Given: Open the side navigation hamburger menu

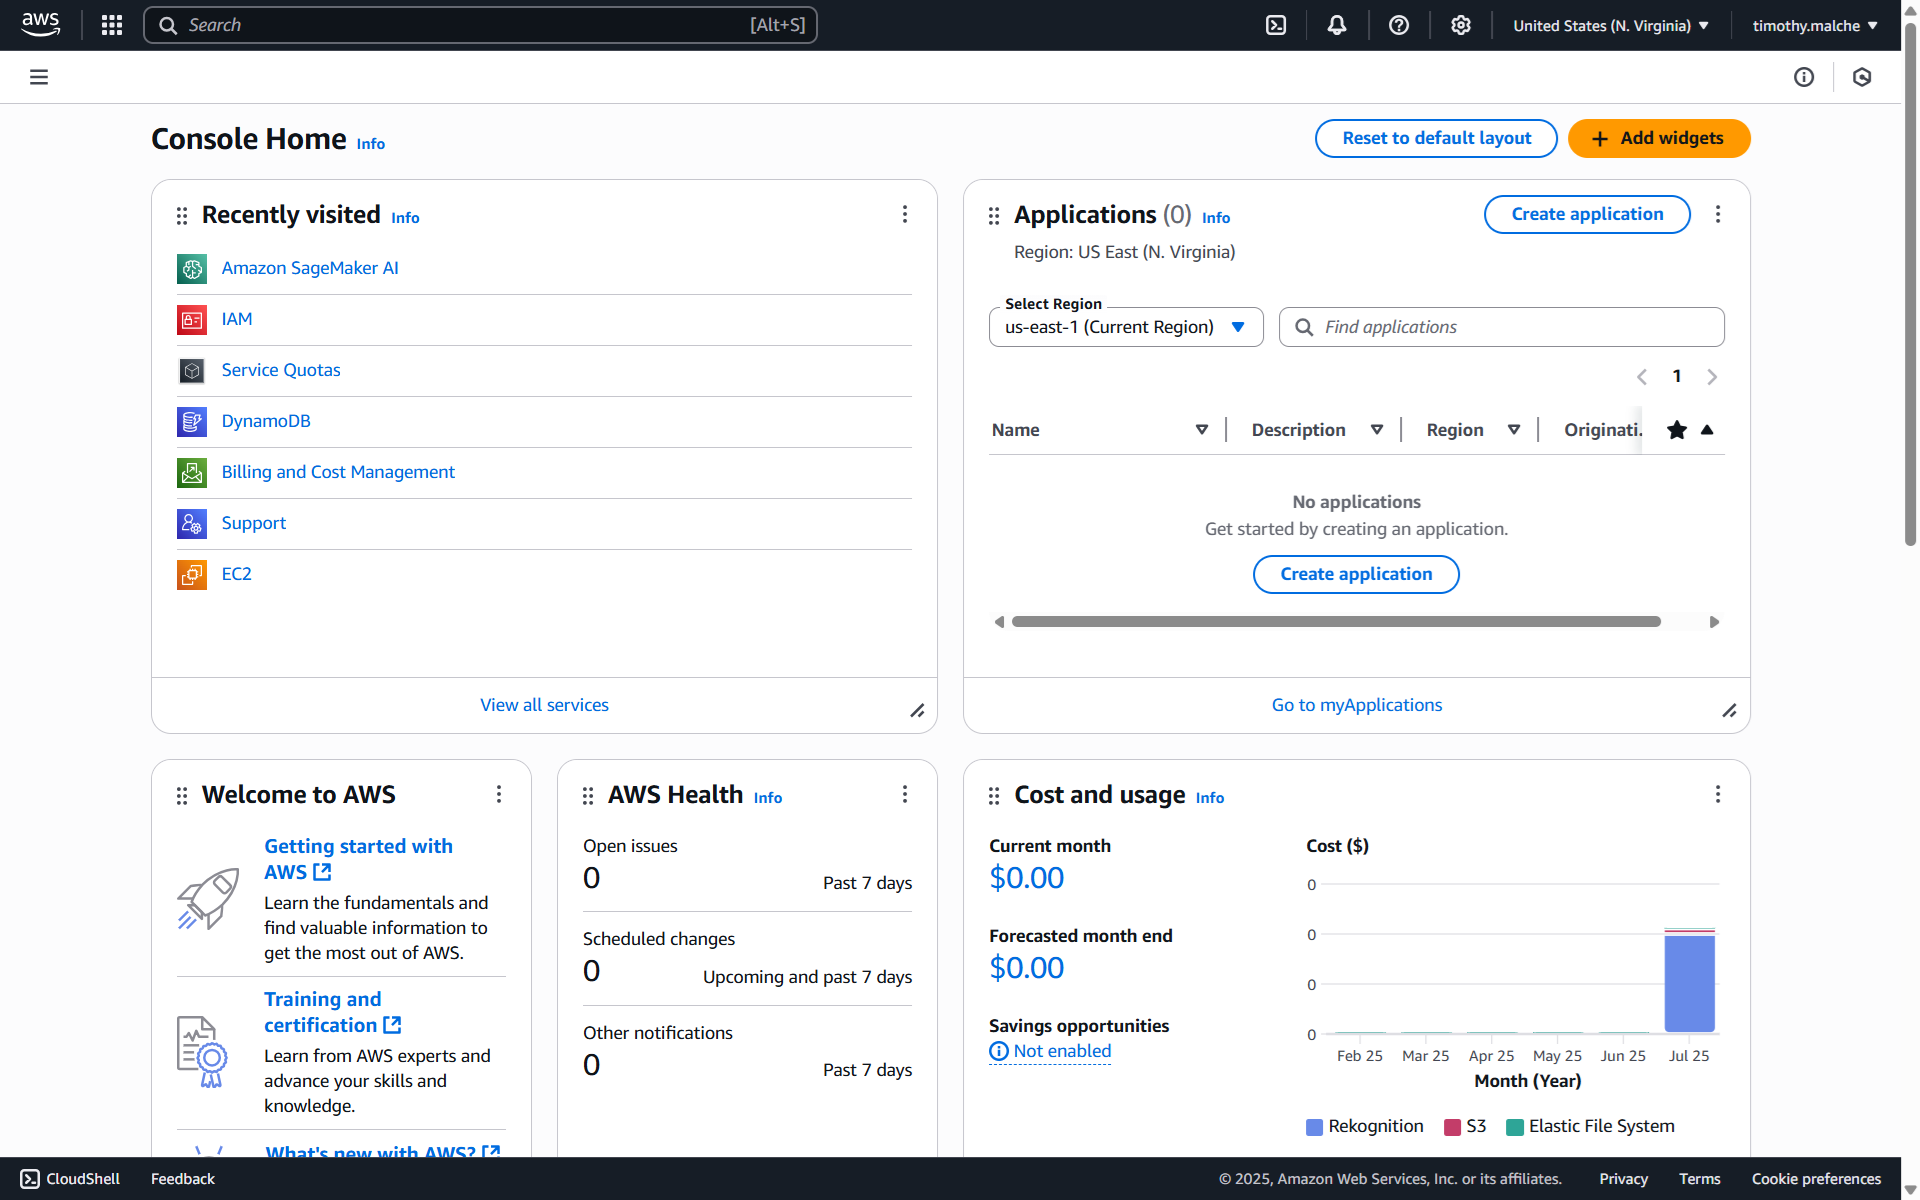Looking at the screenshot, I should point(39,77).
